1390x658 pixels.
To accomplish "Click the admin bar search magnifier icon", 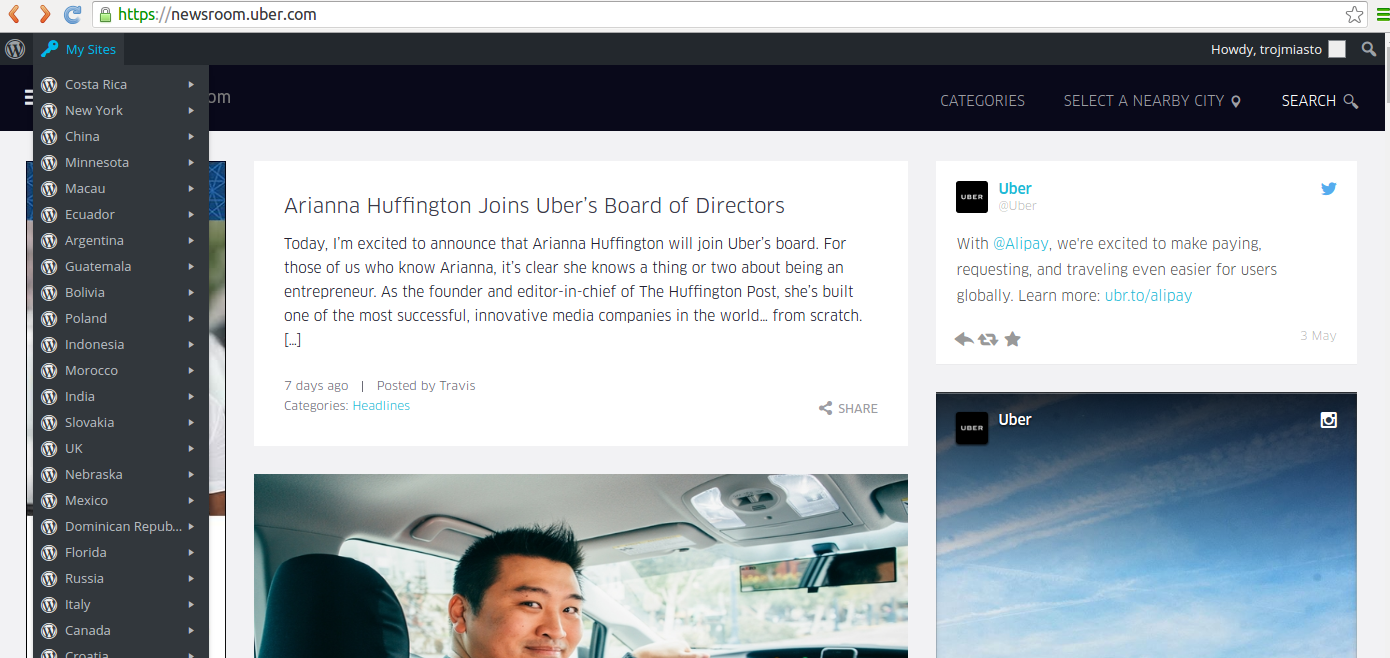I will tap(1368, 49).
